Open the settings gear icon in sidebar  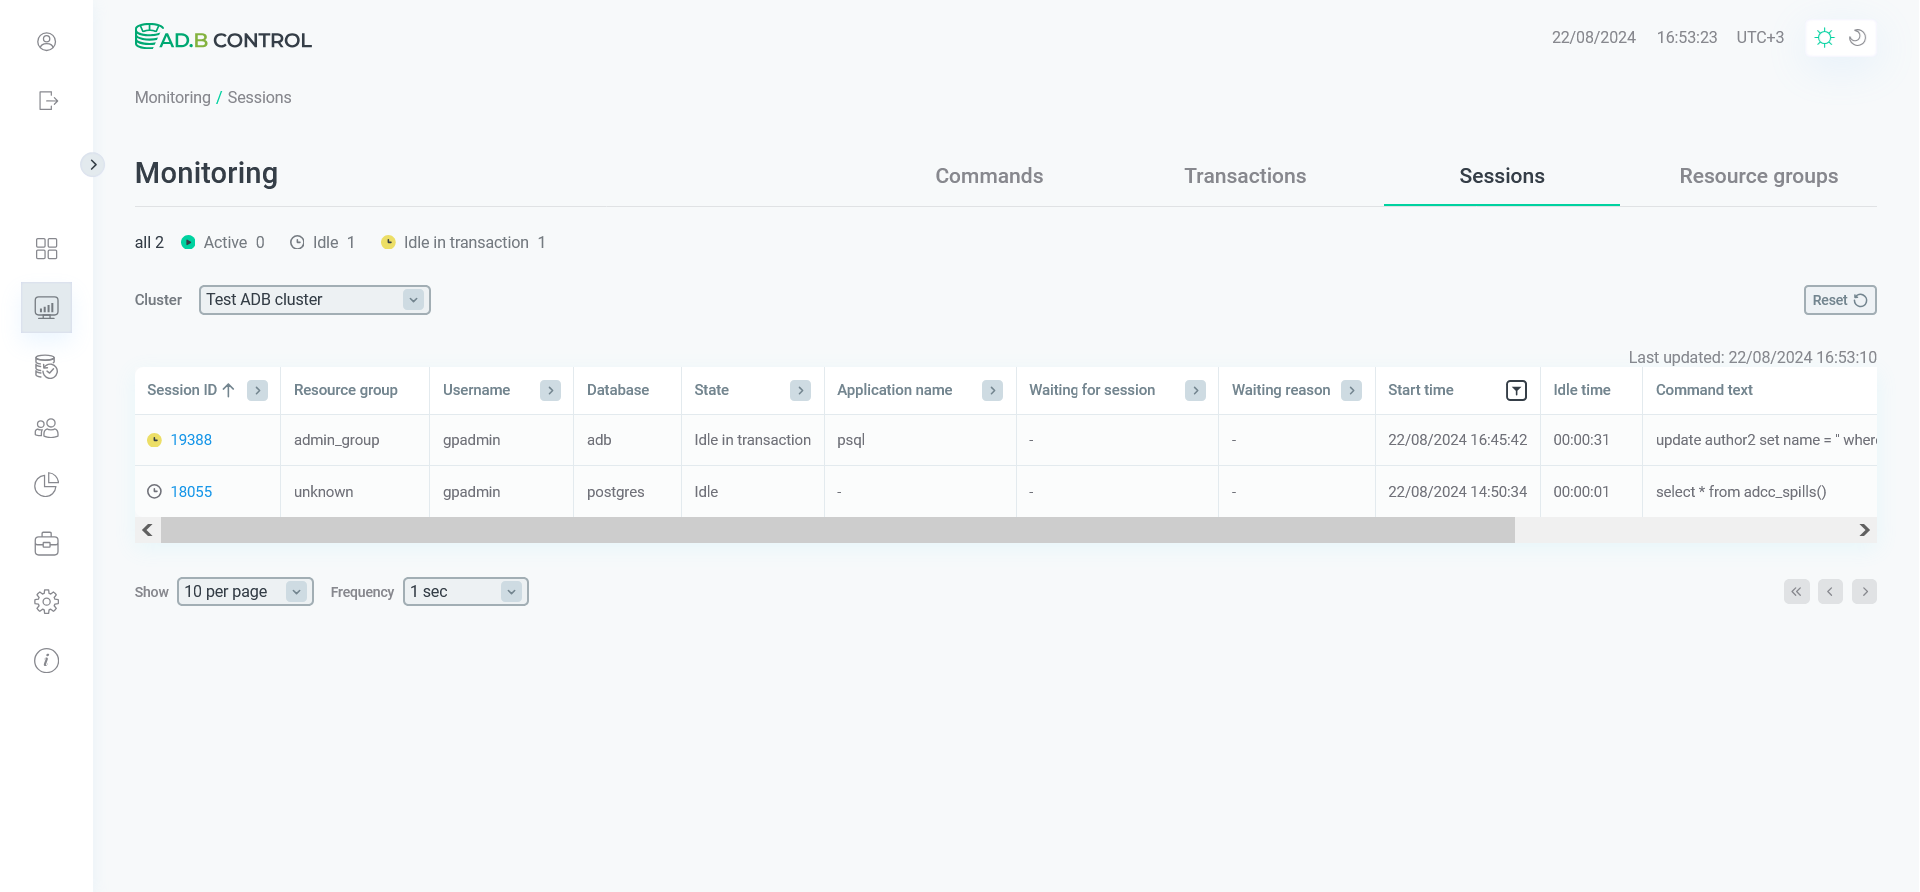click(46, 602)
